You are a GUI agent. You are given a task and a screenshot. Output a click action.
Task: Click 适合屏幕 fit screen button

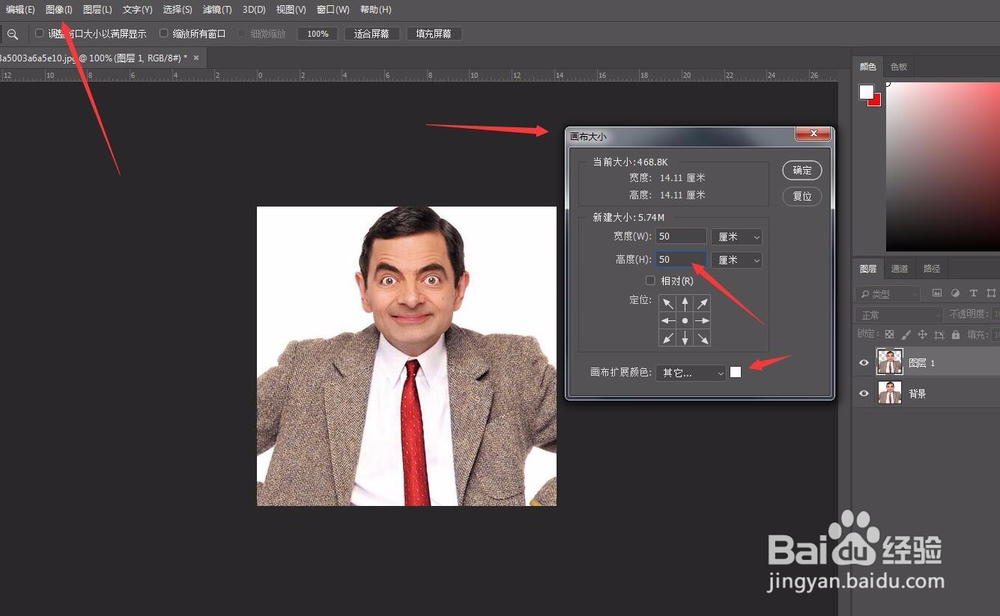tap(371, 34)
